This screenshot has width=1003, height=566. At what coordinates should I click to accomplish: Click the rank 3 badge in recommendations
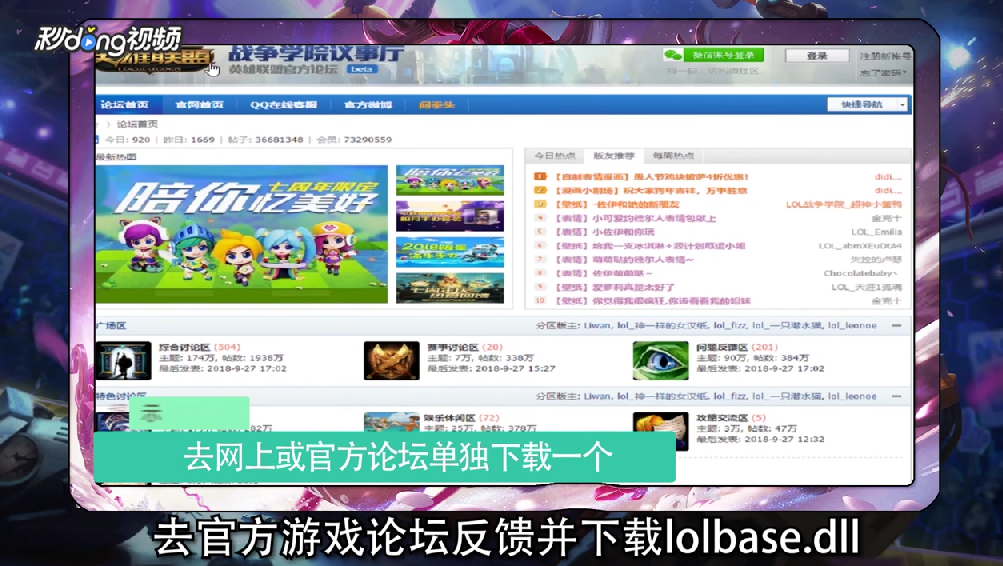click(x=540, y=205)
